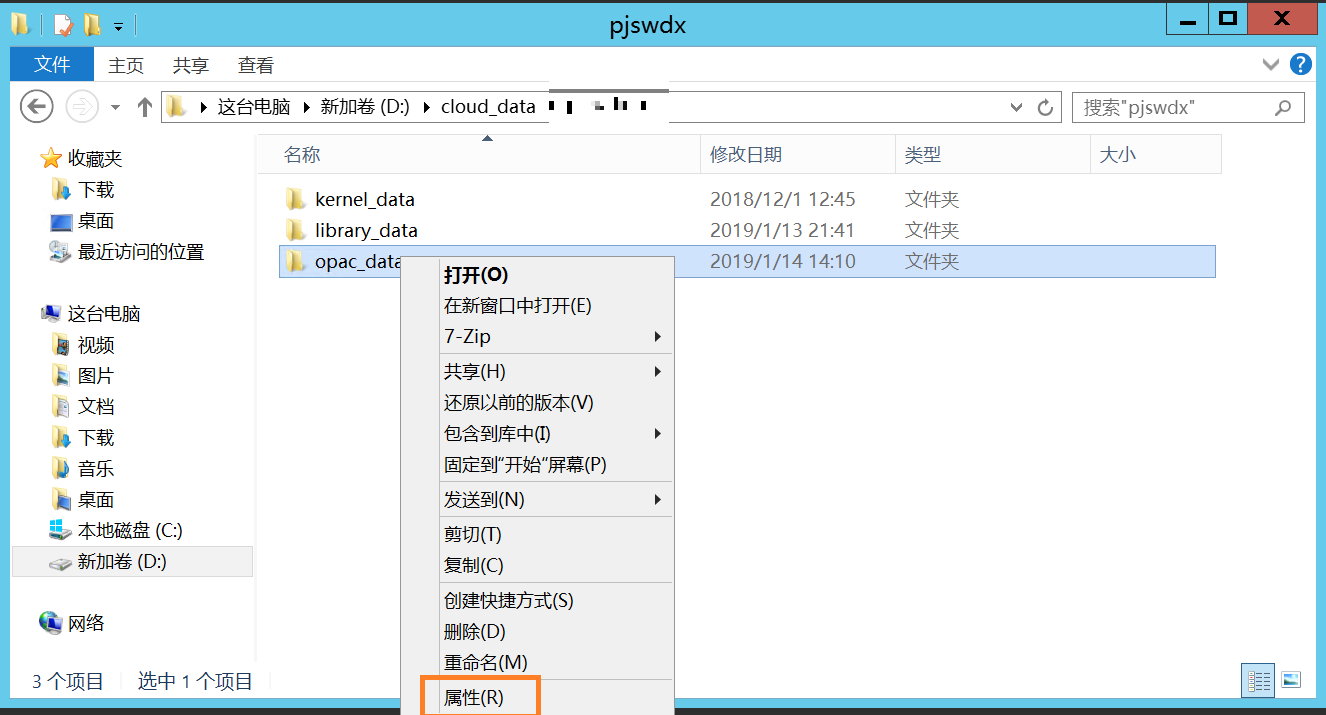Switch to large icons view icon

click(1291, 680)
